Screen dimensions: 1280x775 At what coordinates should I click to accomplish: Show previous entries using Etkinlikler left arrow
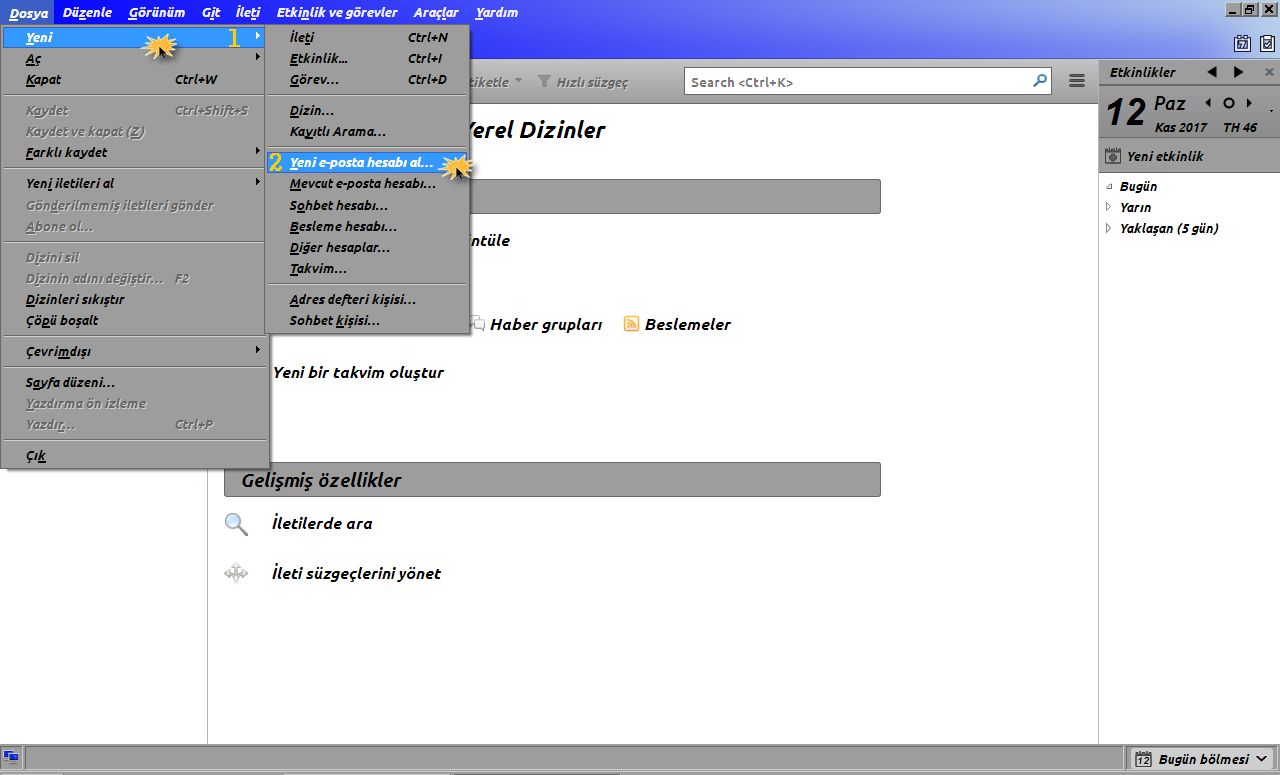coord(1212,72)
